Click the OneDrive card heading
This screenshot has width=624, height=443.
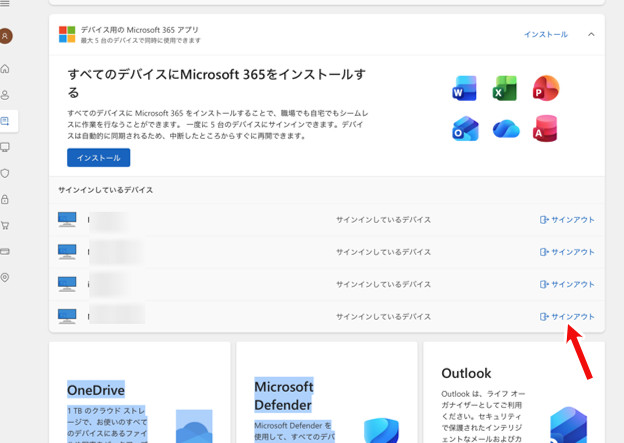tap(96, 390)
